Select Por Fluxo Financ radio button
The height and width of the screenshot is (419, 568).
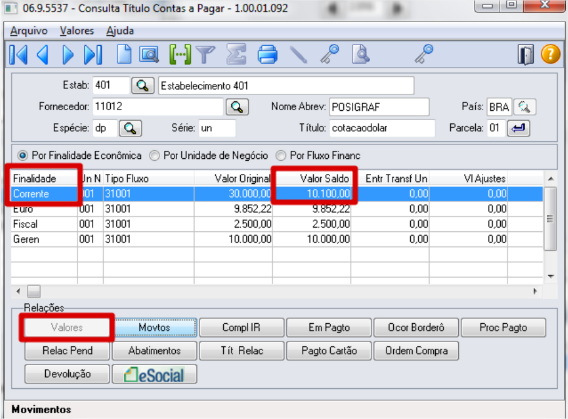tap(281, 156)
